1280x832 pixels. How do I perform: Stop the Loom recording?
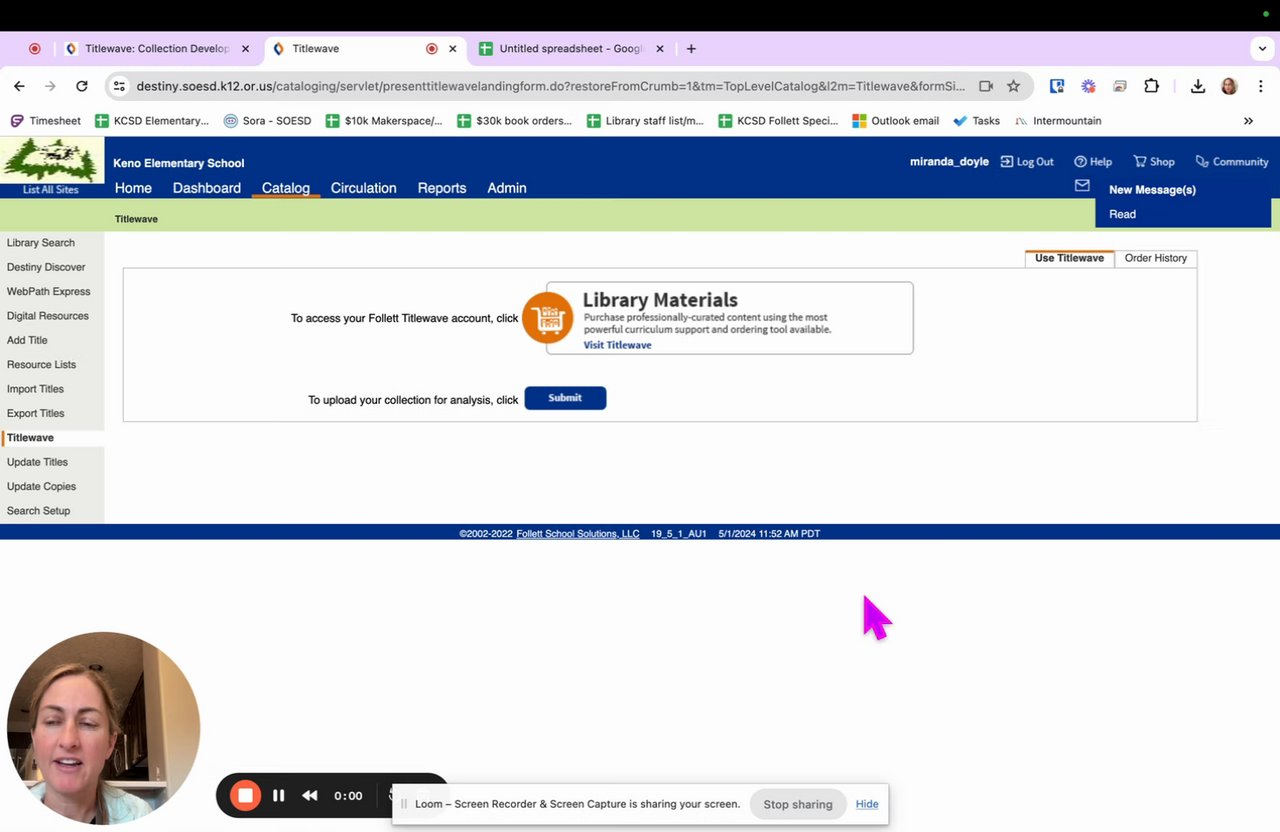245,795
